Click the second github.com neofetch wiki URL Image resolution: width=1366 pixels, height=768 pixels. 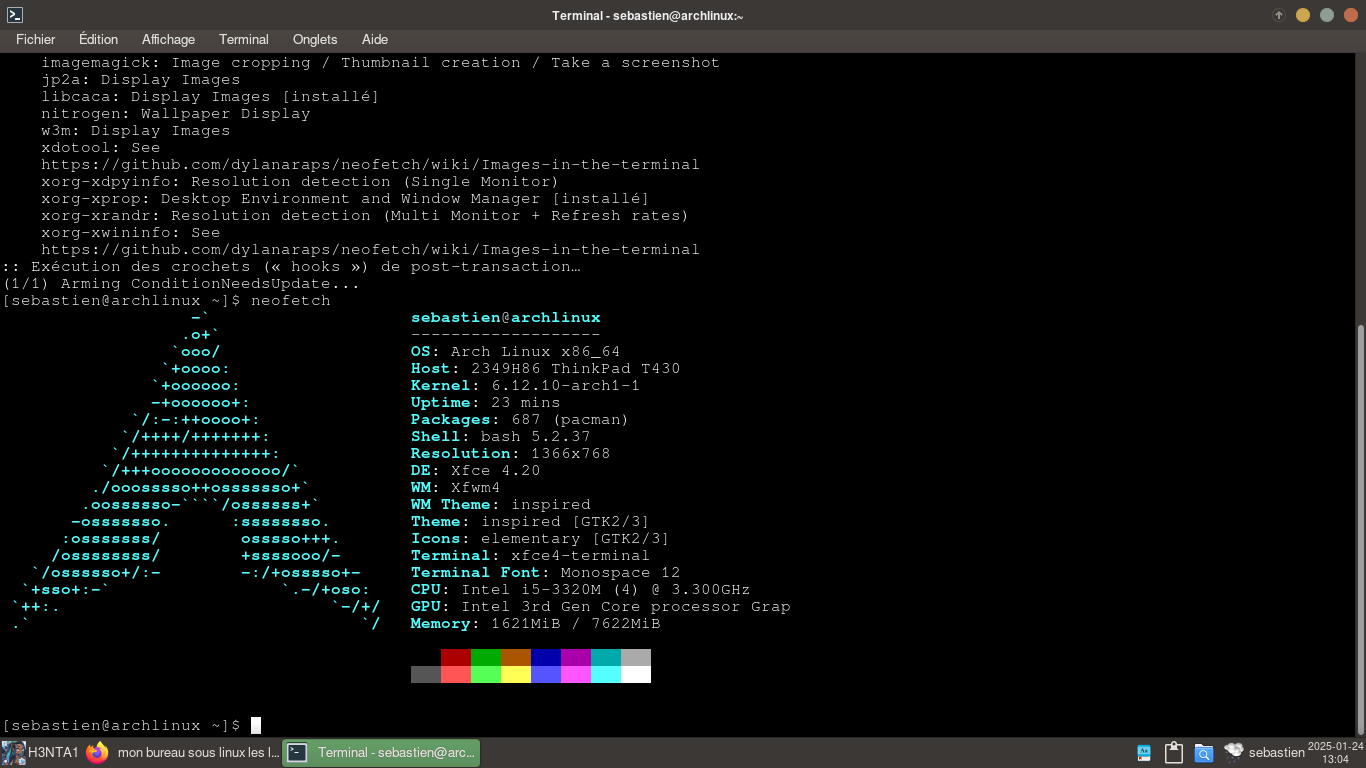click(x=370, y=249)
